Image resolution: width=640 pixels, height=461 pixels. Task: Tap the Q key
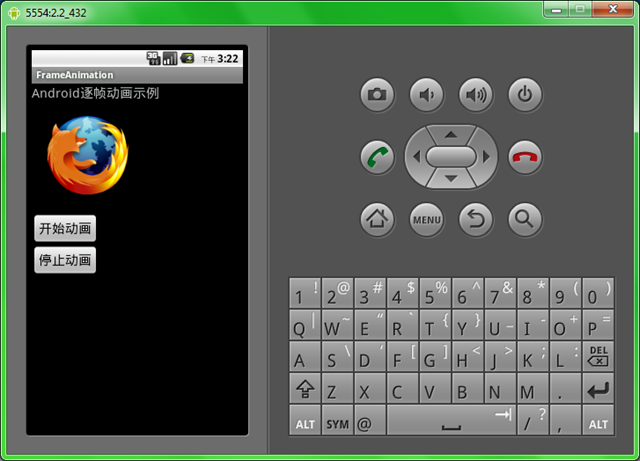(305, 325)
